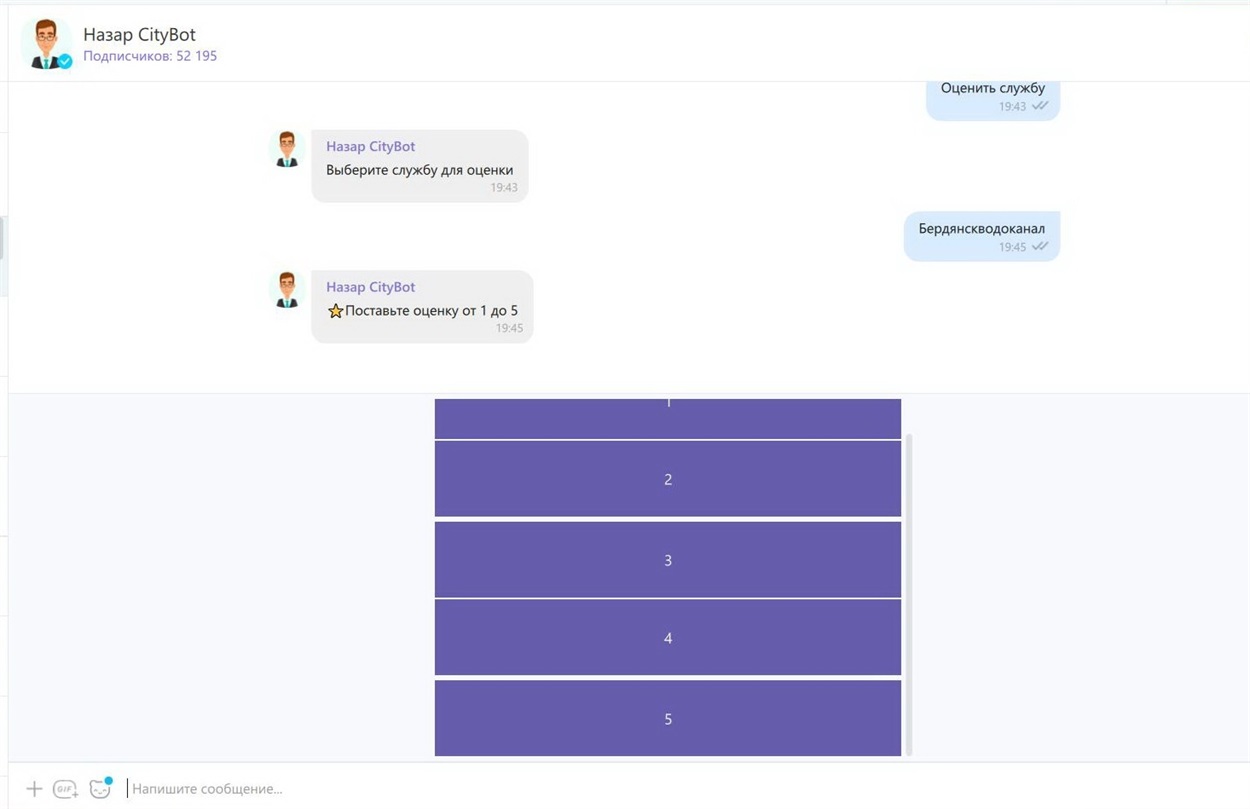Click bot avatar beside 'Выберите службу для оценки'
The image size is (1250, 809).
click(287, 149)
